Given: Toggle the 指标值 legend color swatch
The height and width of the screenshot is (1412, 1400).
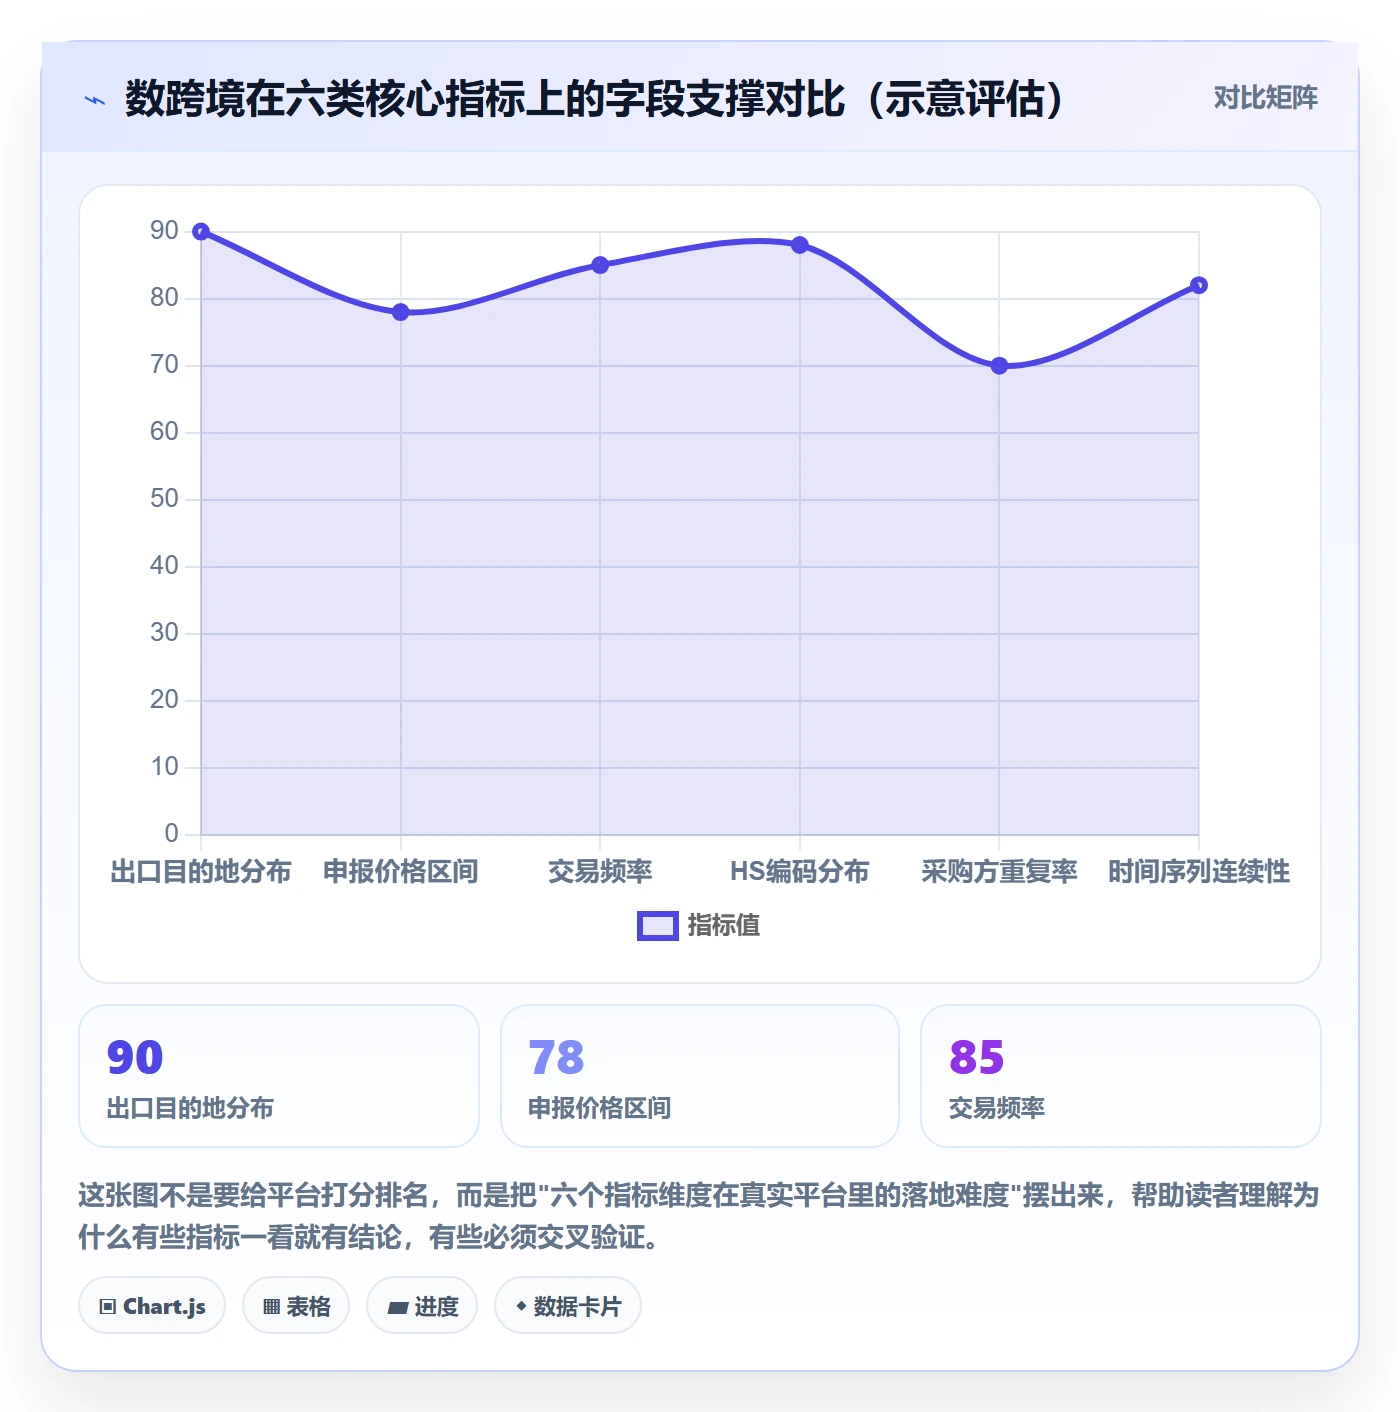Looking at the screenshot, I should pyautogui.click(x=658, y=926).
